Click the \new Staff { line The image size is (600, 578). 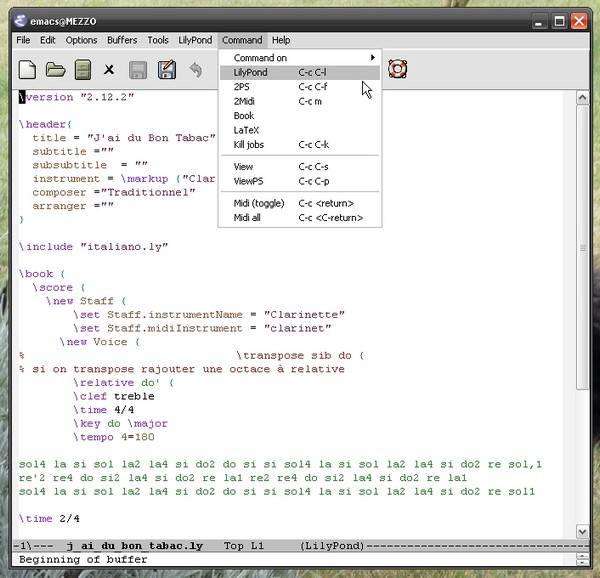tap(86, 301)
